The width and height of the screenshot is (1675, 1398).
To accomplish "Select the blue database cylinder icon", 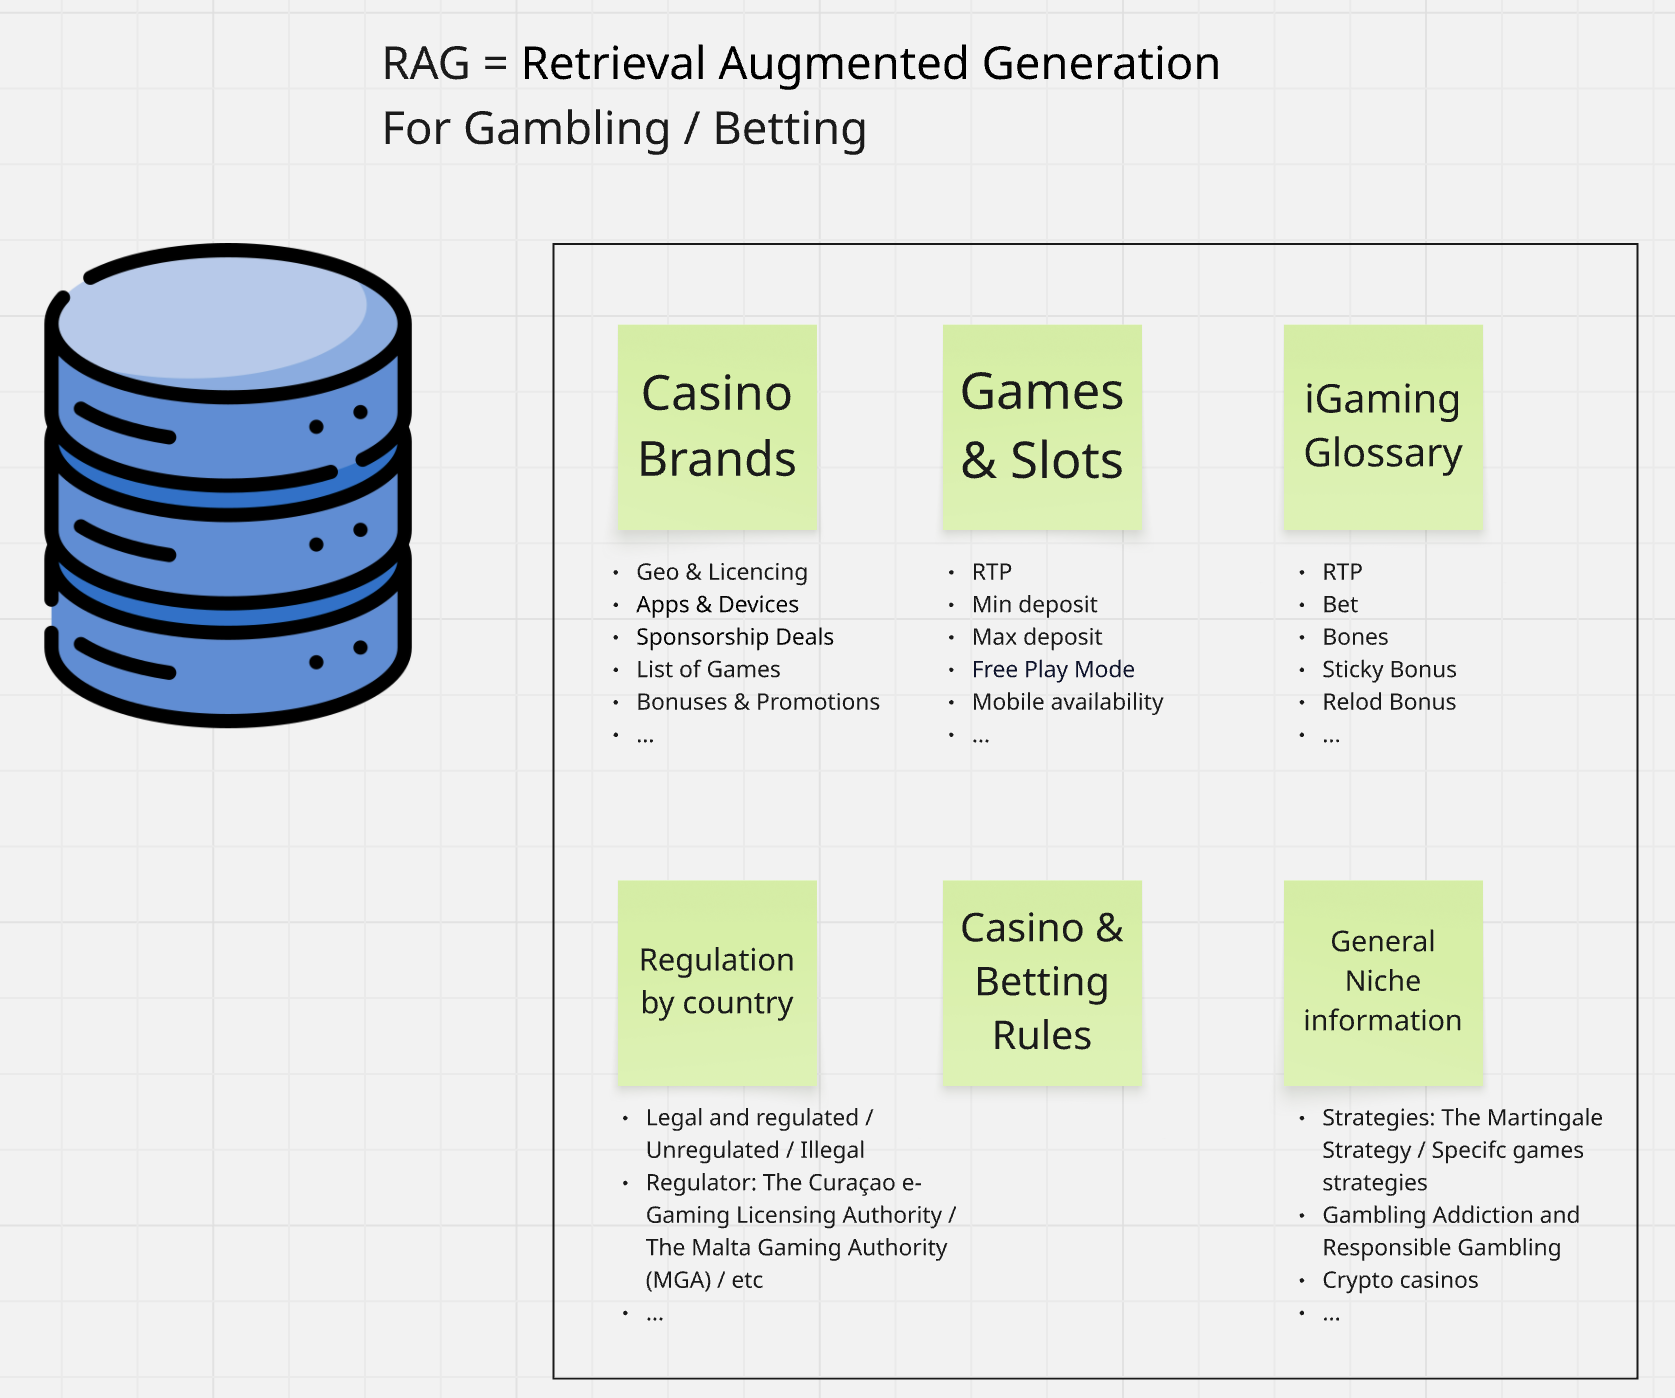I will (228, 485).
